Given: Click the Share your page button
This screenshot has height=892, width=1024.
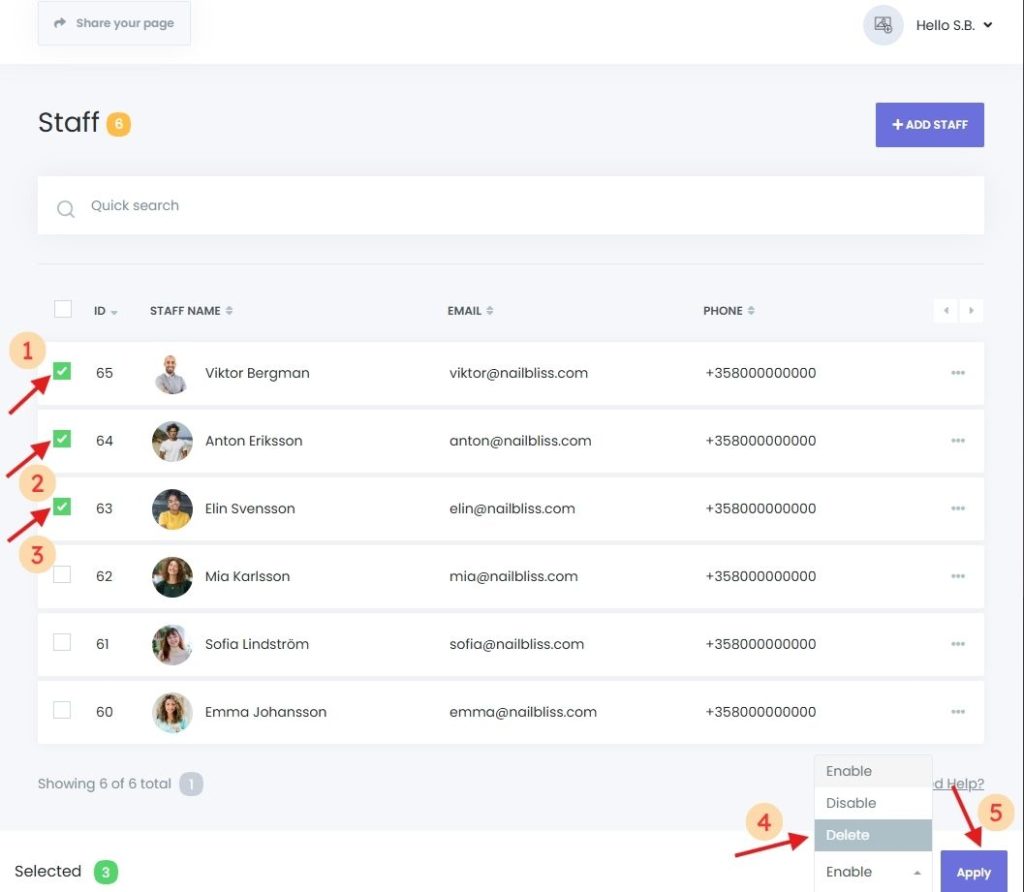Looking at the screenshot, I should (114, 23).
